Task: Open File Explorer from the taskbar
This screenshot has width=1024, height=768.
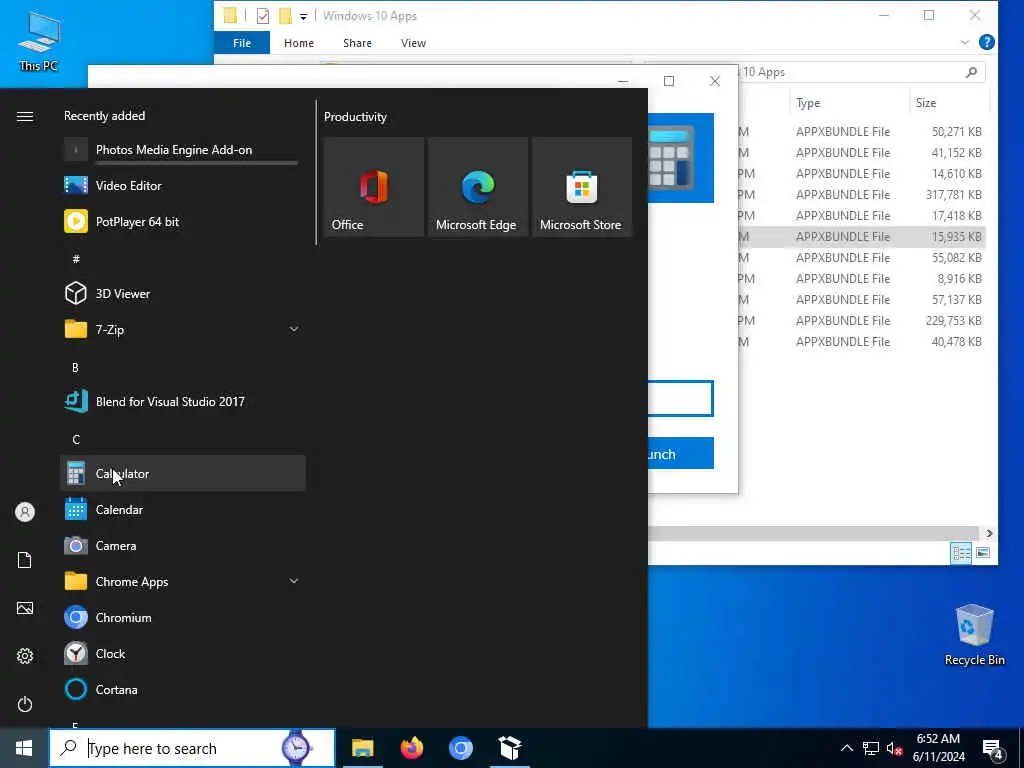Action: point(362,748)
